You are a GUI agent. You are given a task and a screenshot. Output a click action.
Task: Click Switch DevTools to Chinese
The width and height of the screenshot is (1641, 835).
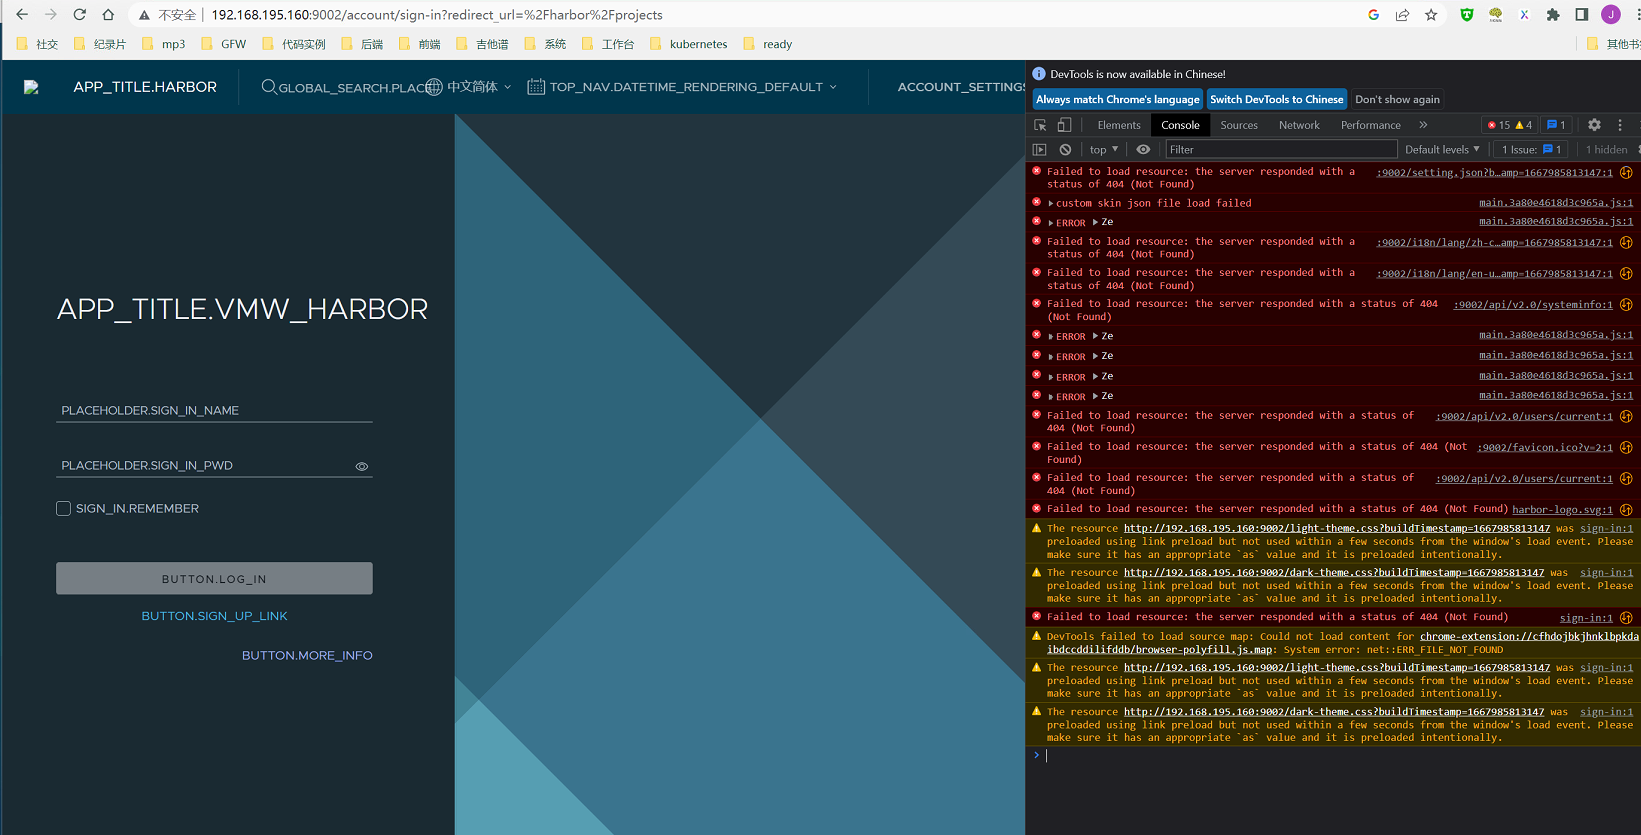click(1276, 99)
